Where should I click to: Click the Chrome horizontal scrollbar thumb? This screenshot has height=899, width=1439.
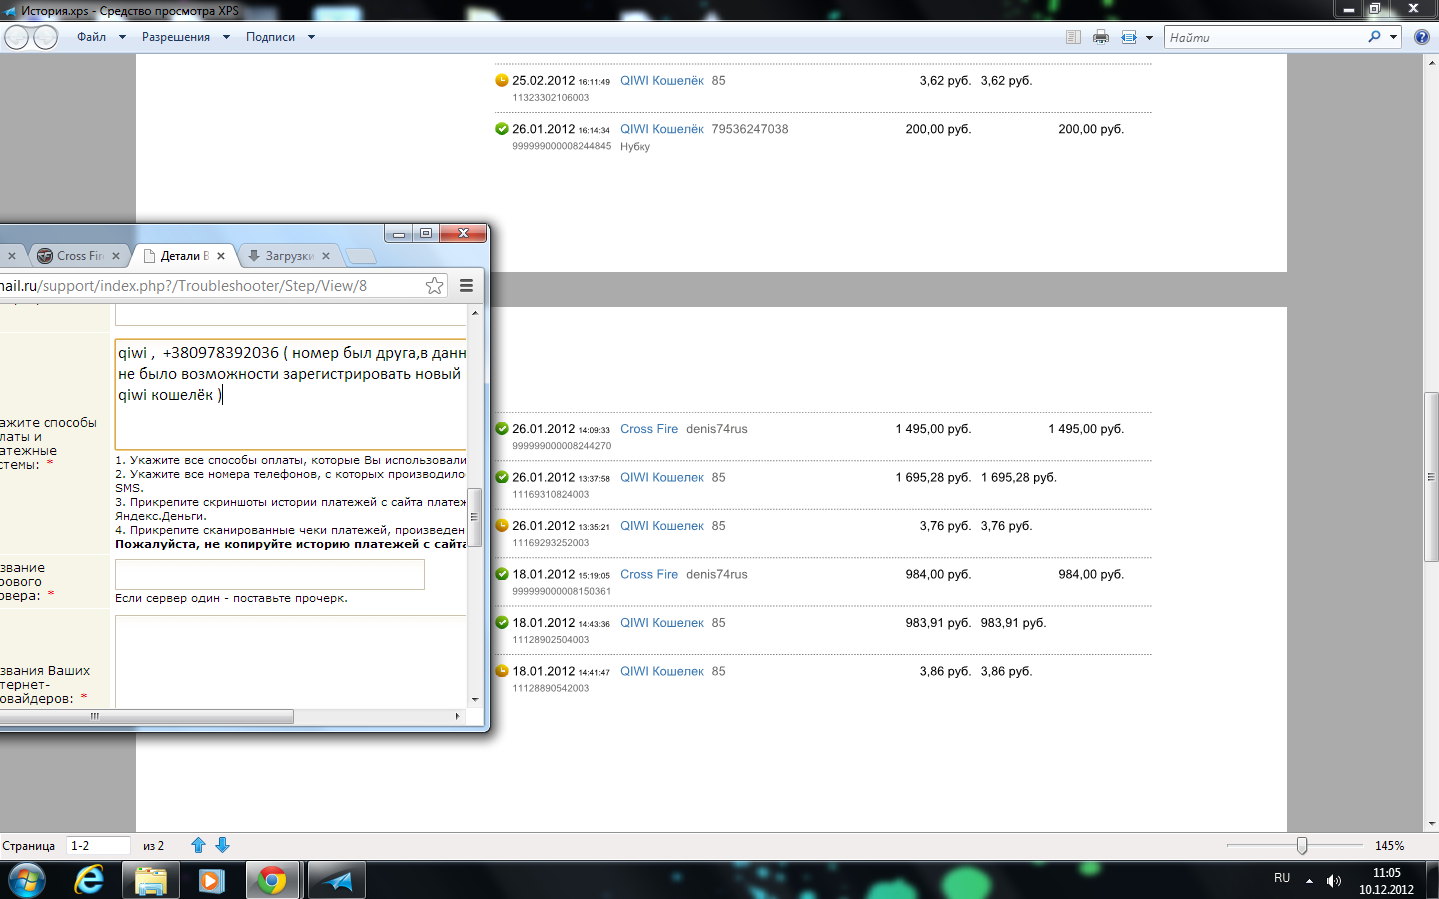point(146,716)
